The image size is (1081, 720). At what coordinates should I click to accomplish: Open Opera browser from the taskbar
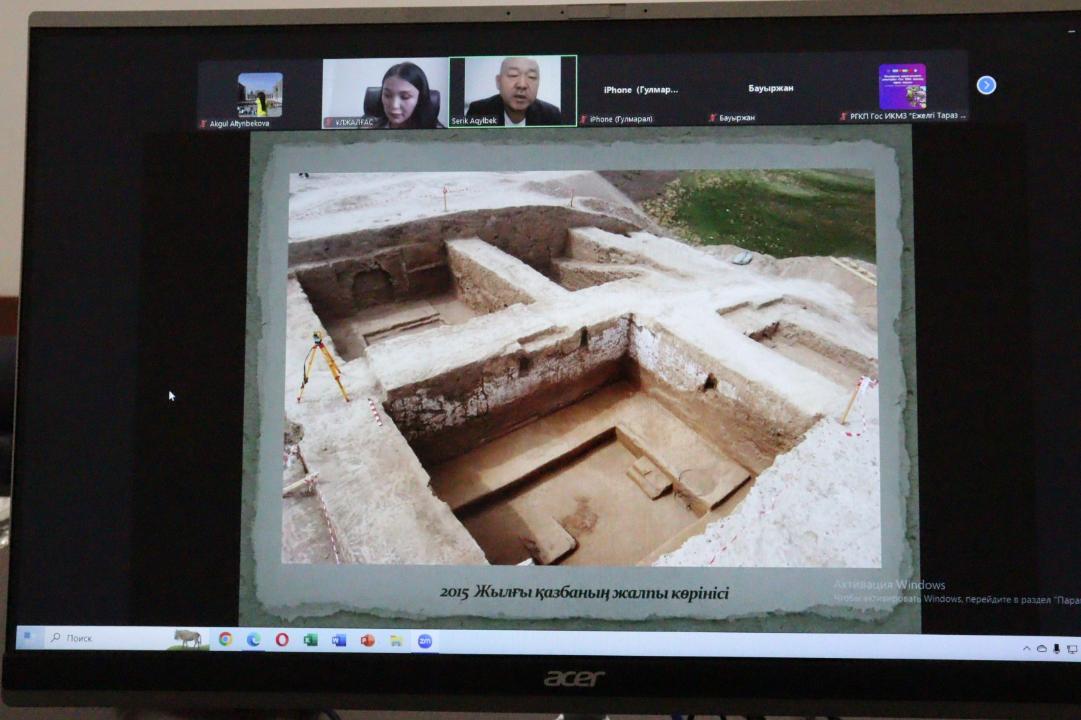coord(282,640)
